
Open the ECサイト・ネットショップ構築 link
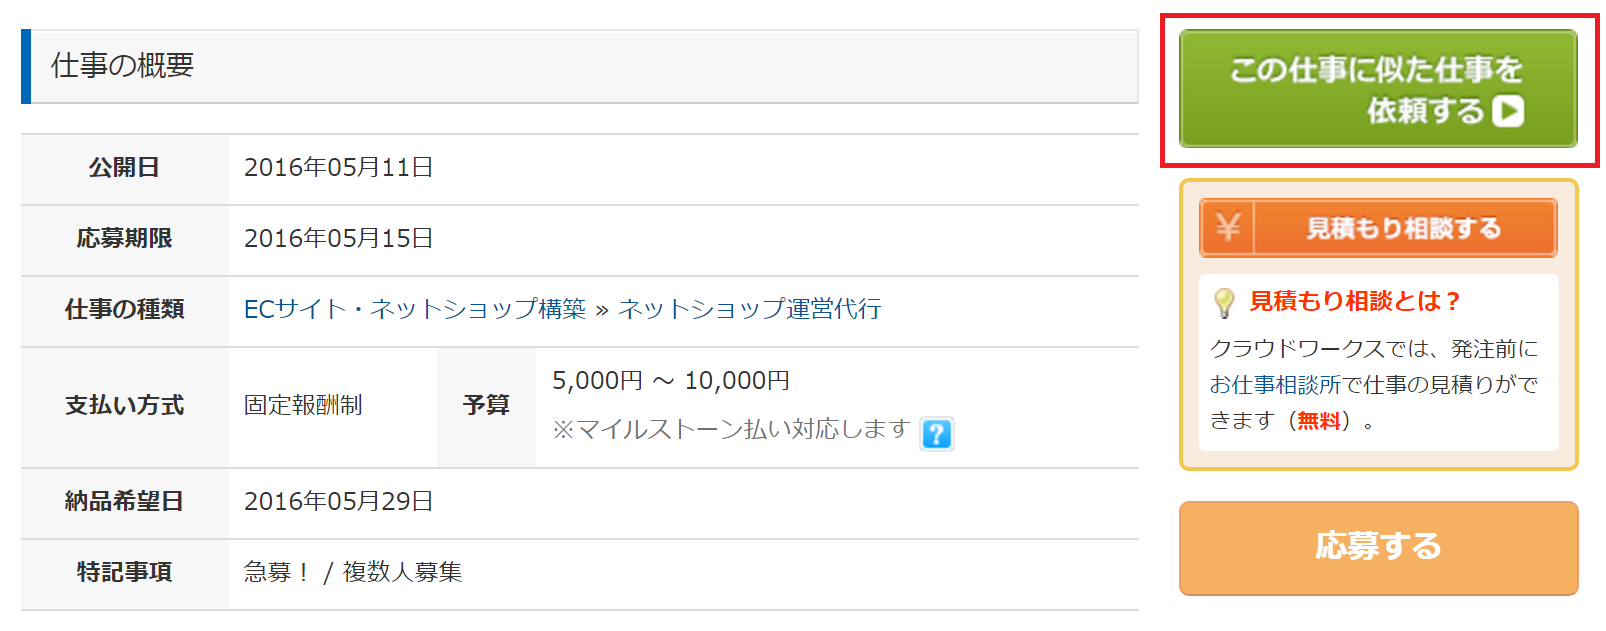415,309
